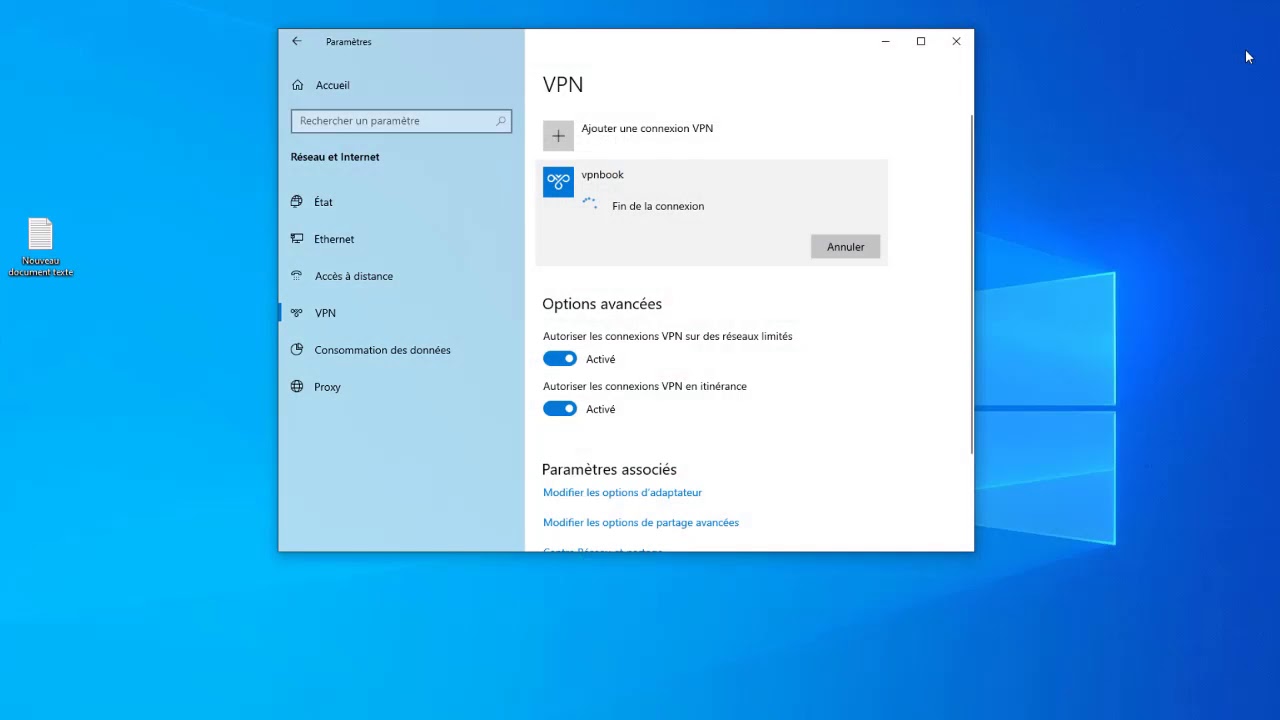Open the Ethernet settings page
The height and width of the screenshot is (720, 1280).
click(x=334, y=239)
